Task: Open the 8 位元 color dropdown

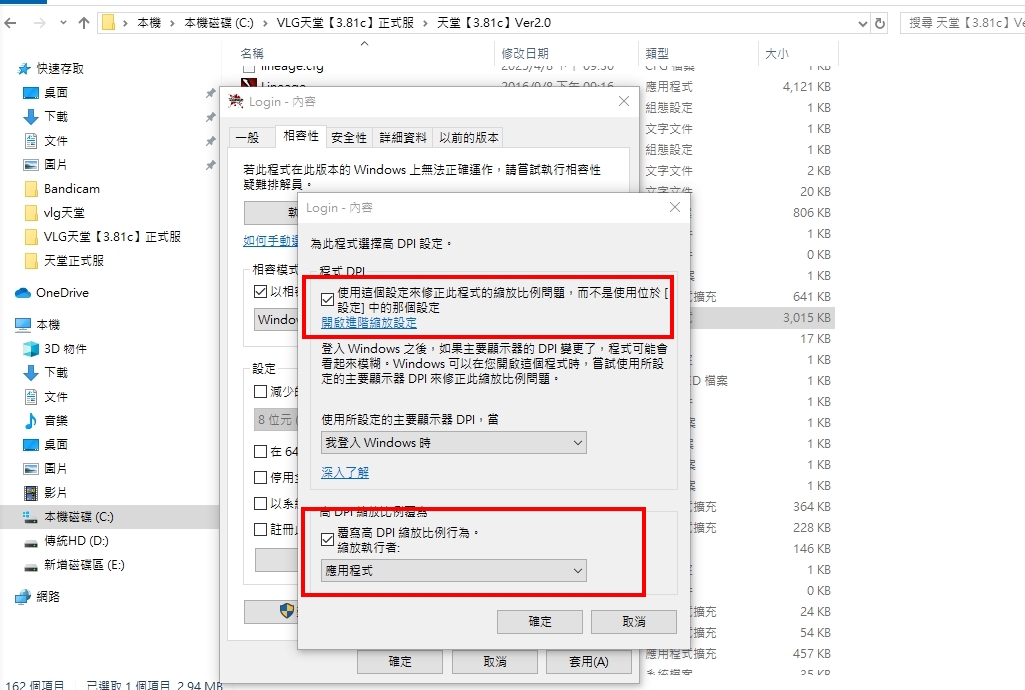Action: (x=276, y=419)
